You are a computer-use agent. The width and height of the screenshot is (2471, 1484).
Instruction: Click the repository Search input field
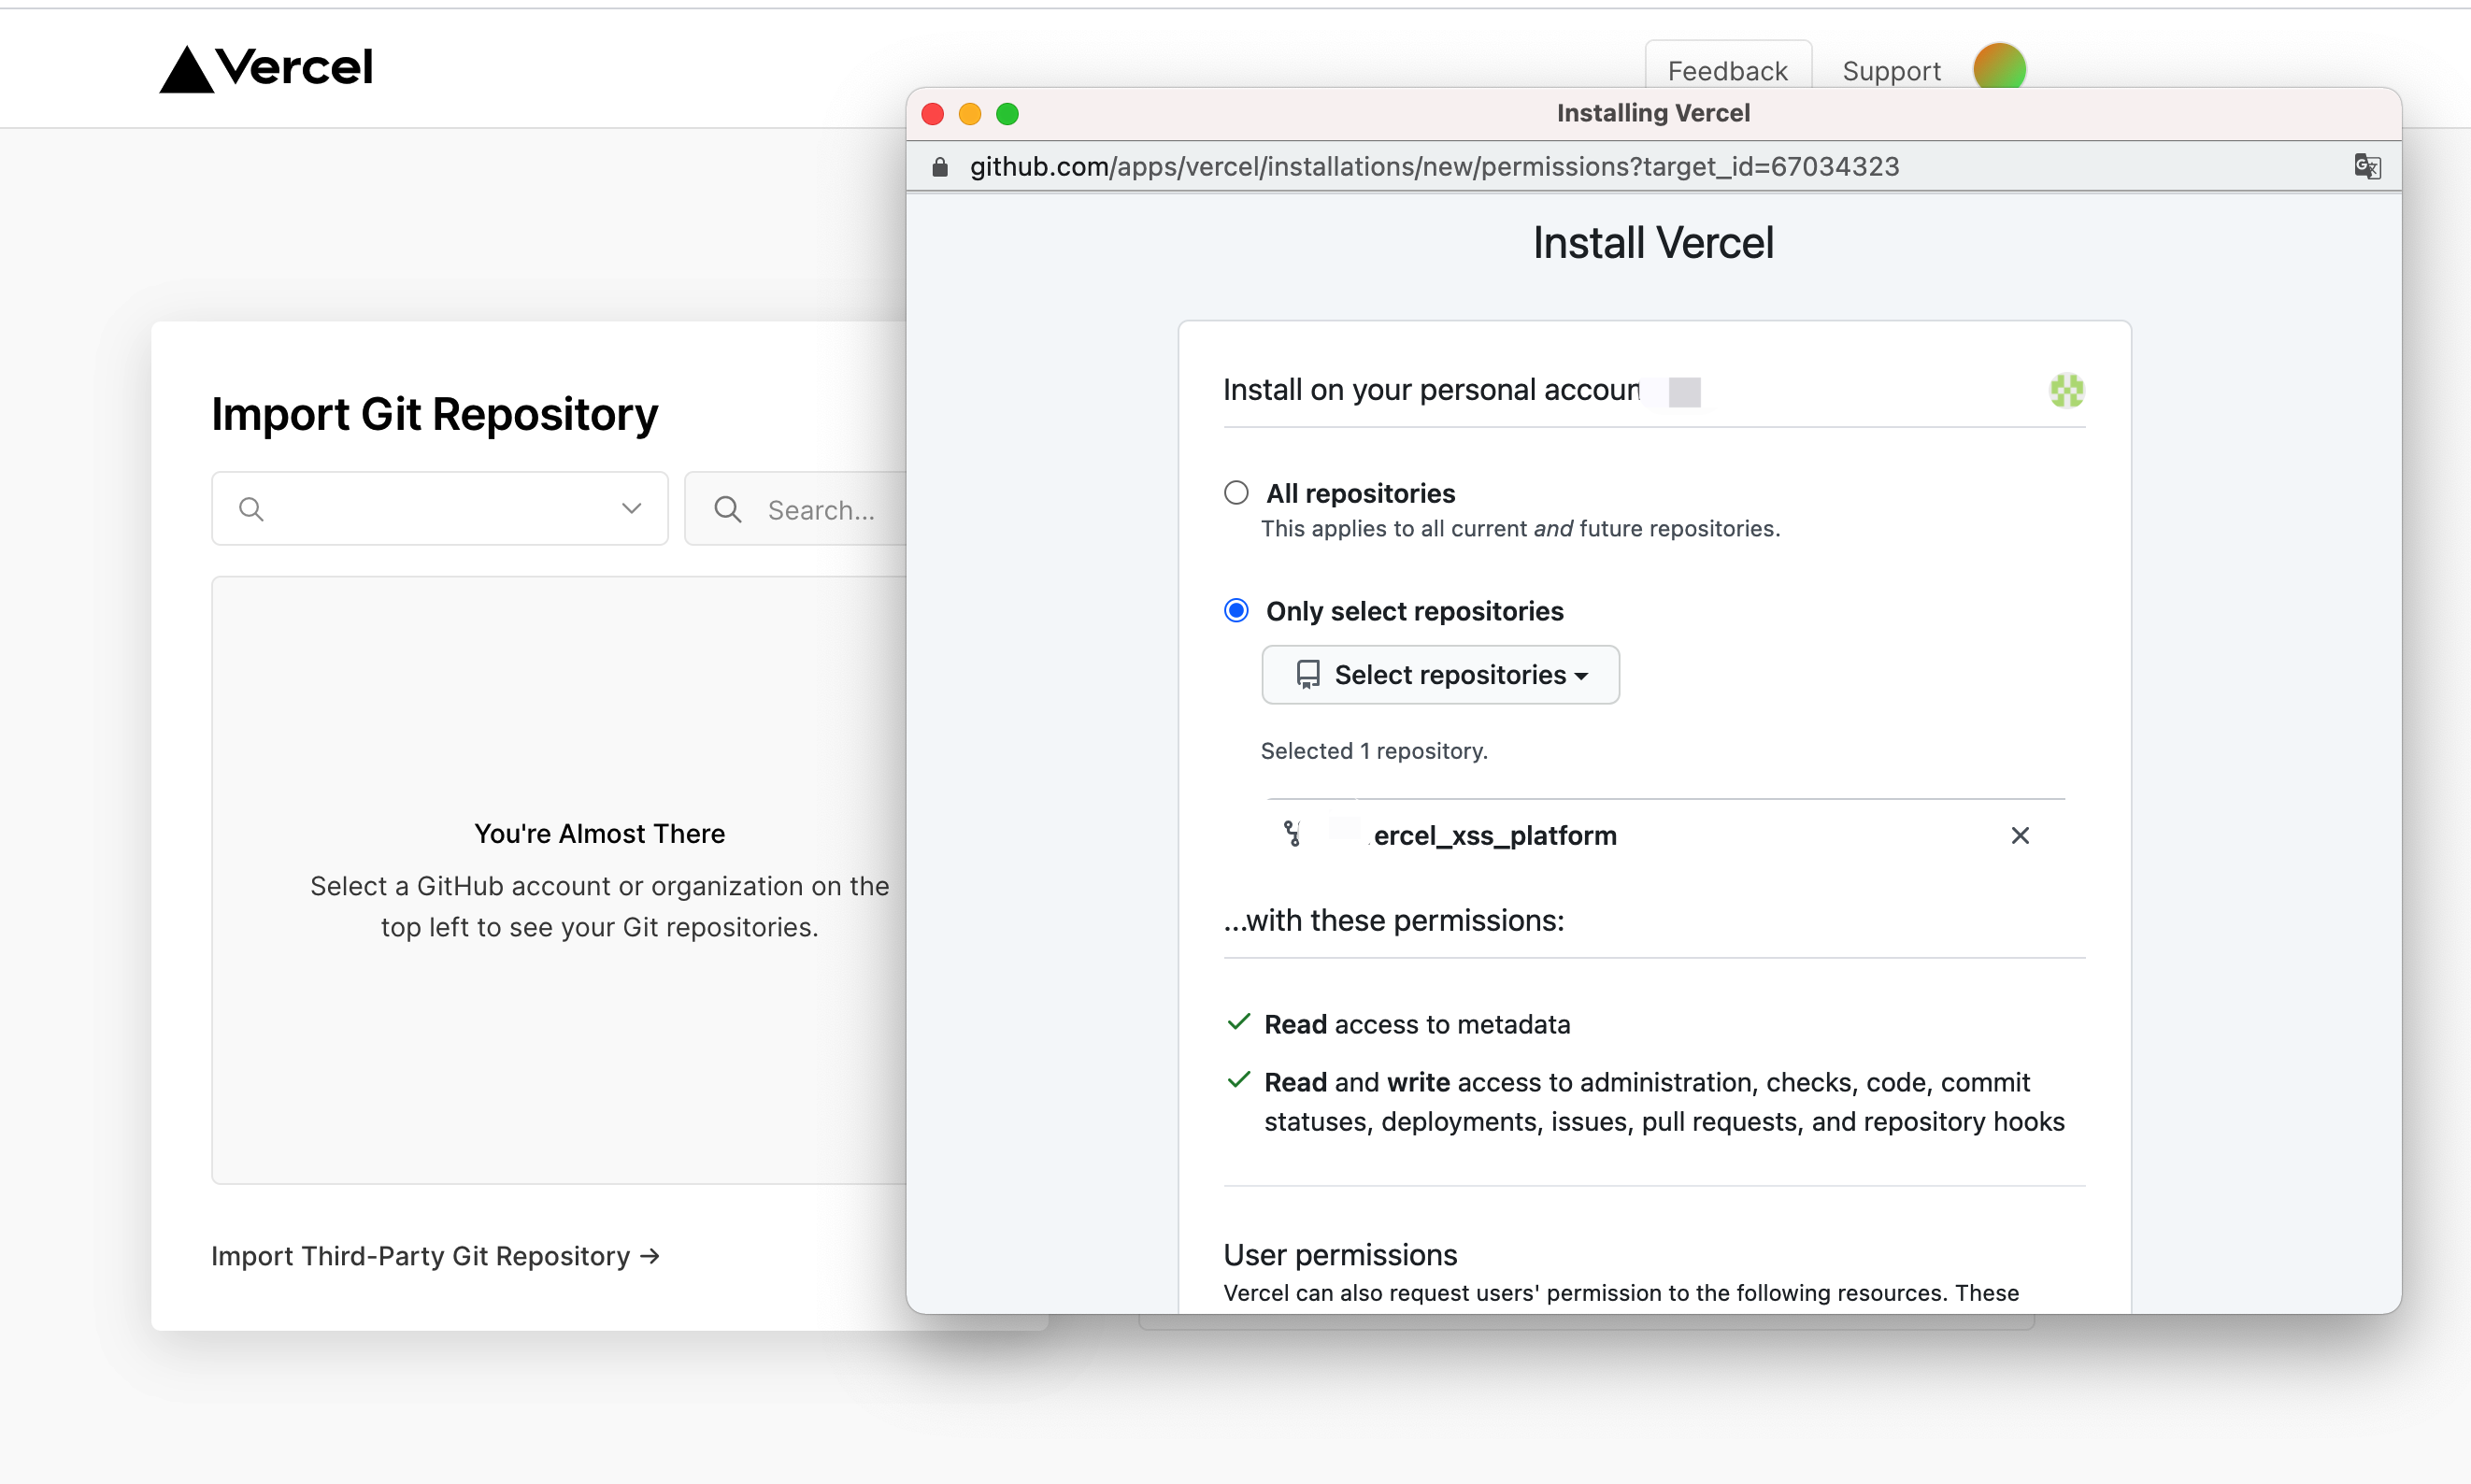[x=795, y=509]
